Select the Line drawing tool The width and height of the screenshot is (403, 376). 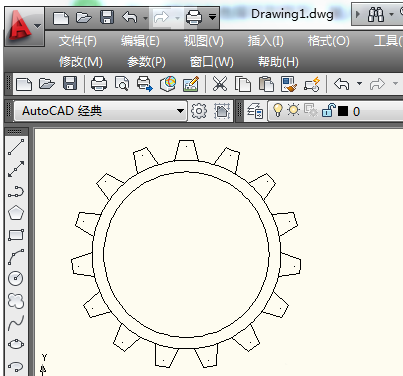pyautogui.click(x=16, y=147)
